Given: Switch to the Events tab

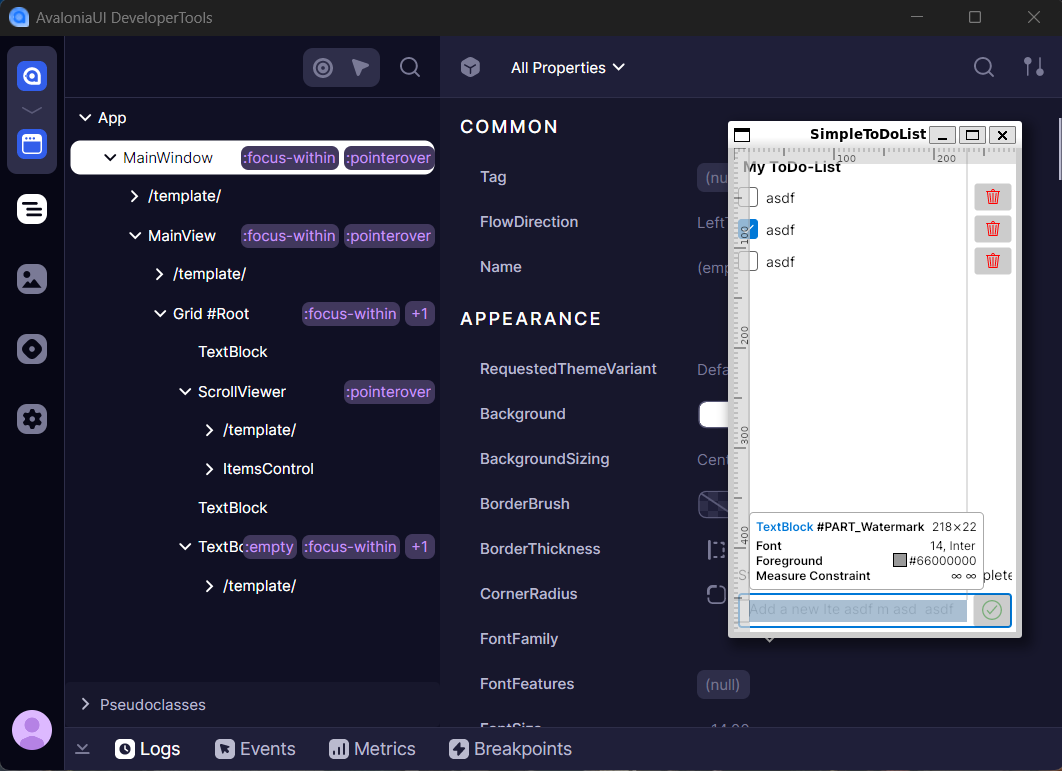Looking at the screenshot, I should point(255,748).
